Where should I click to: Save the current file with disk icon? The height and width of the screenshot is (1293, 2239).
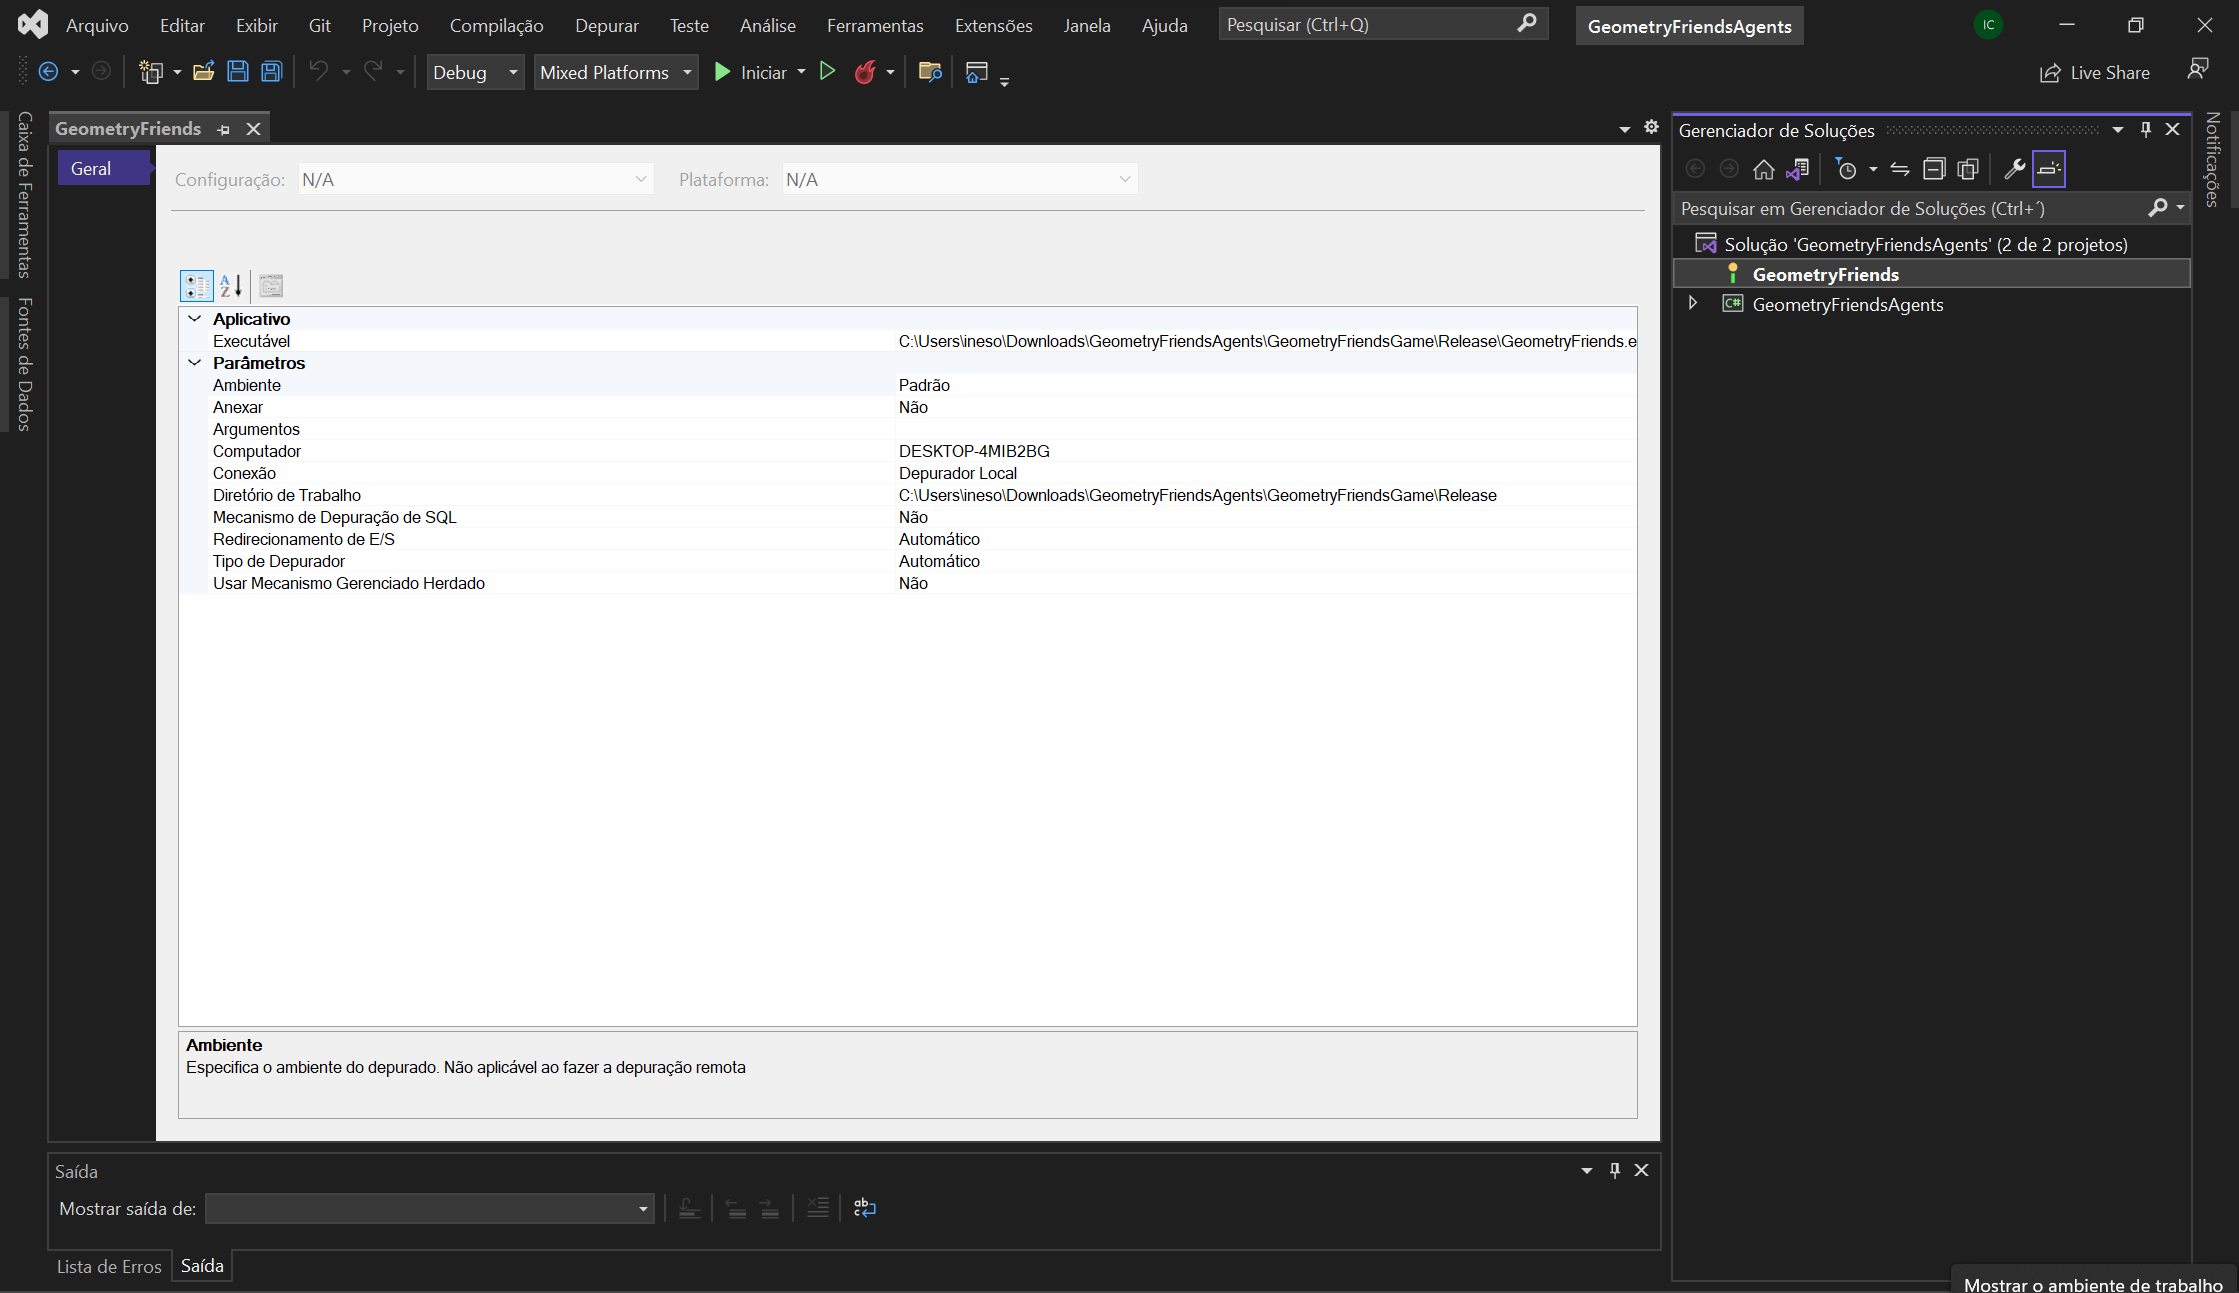tap(238, 72)
